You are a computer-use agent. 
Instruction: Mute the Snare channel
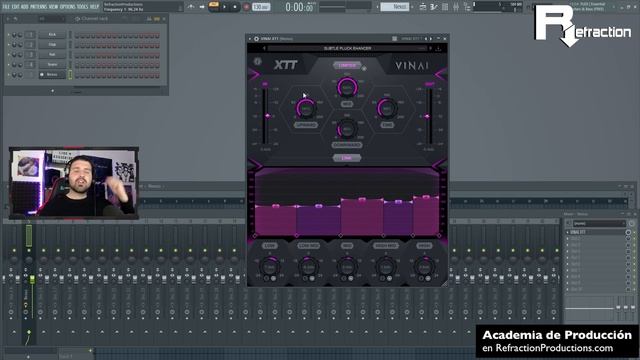pos(9,64)
